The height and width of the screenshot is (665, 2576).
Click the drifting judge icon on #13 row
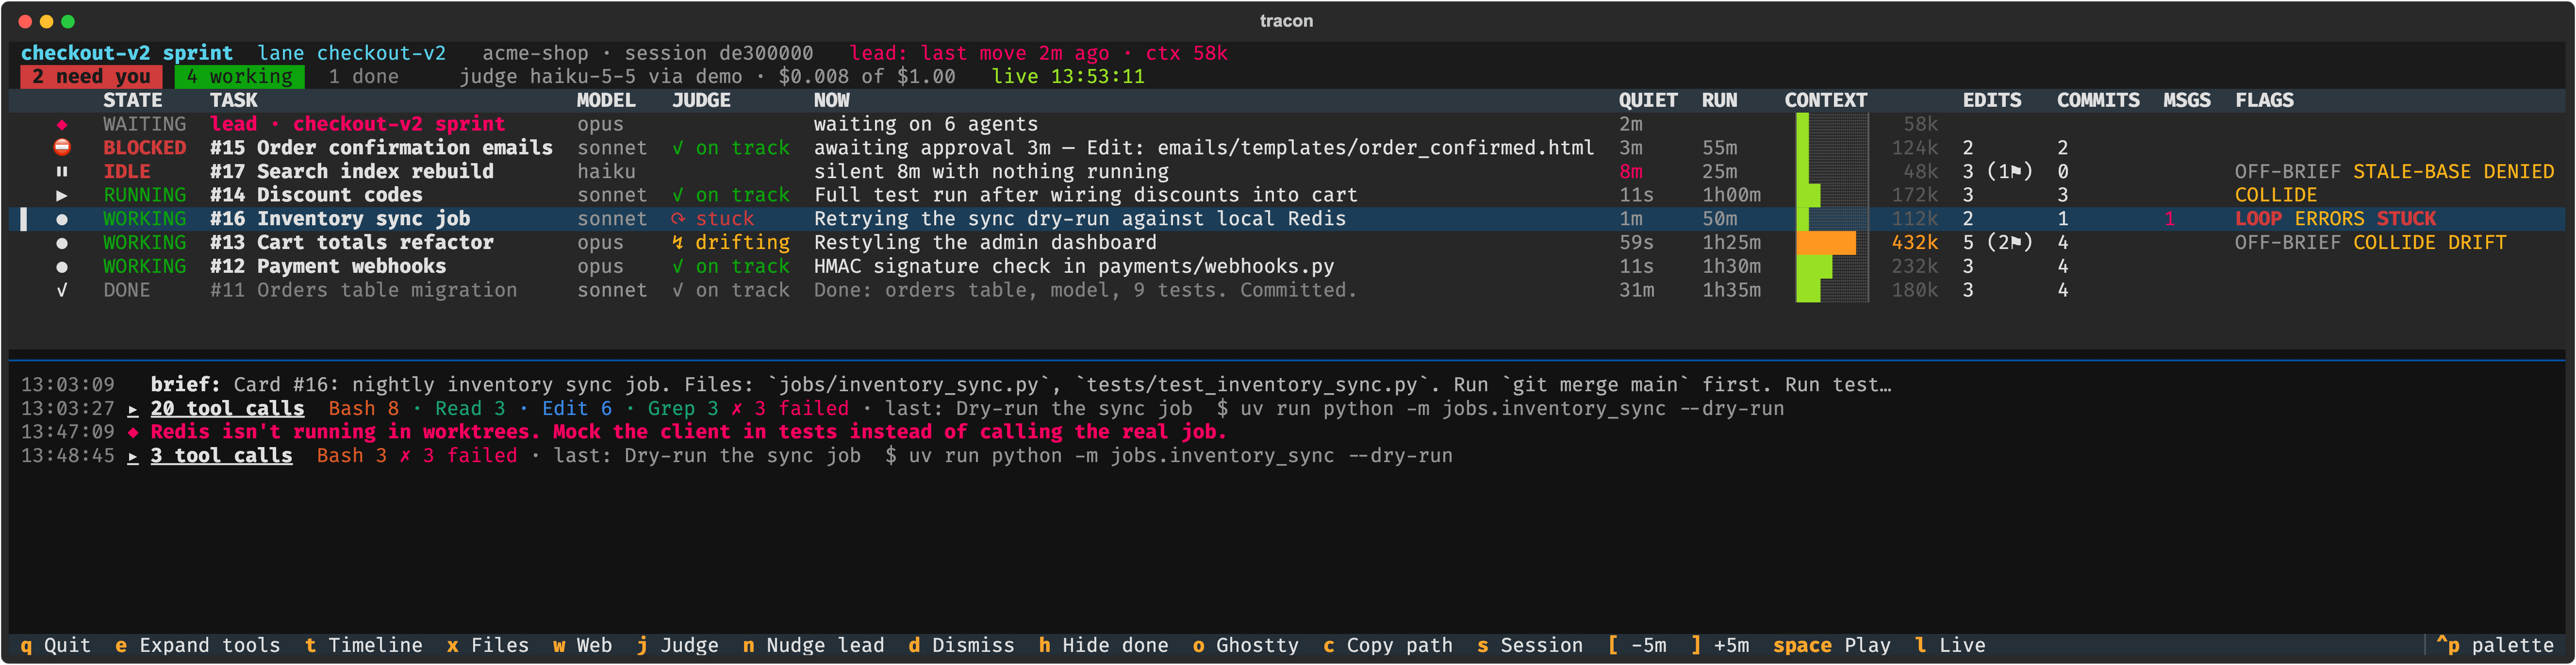pyautogui.click(x=678, y=243)
